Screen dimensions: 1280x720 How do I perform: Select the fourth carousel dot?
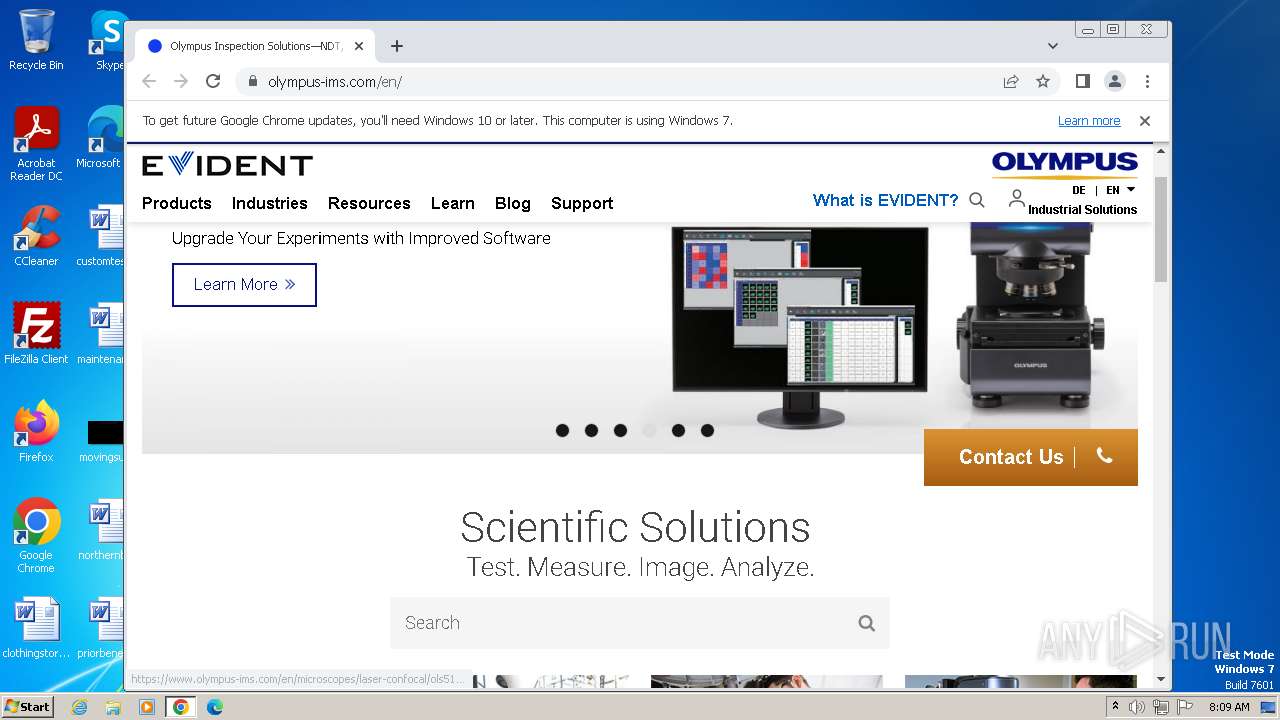pos(649,431)
